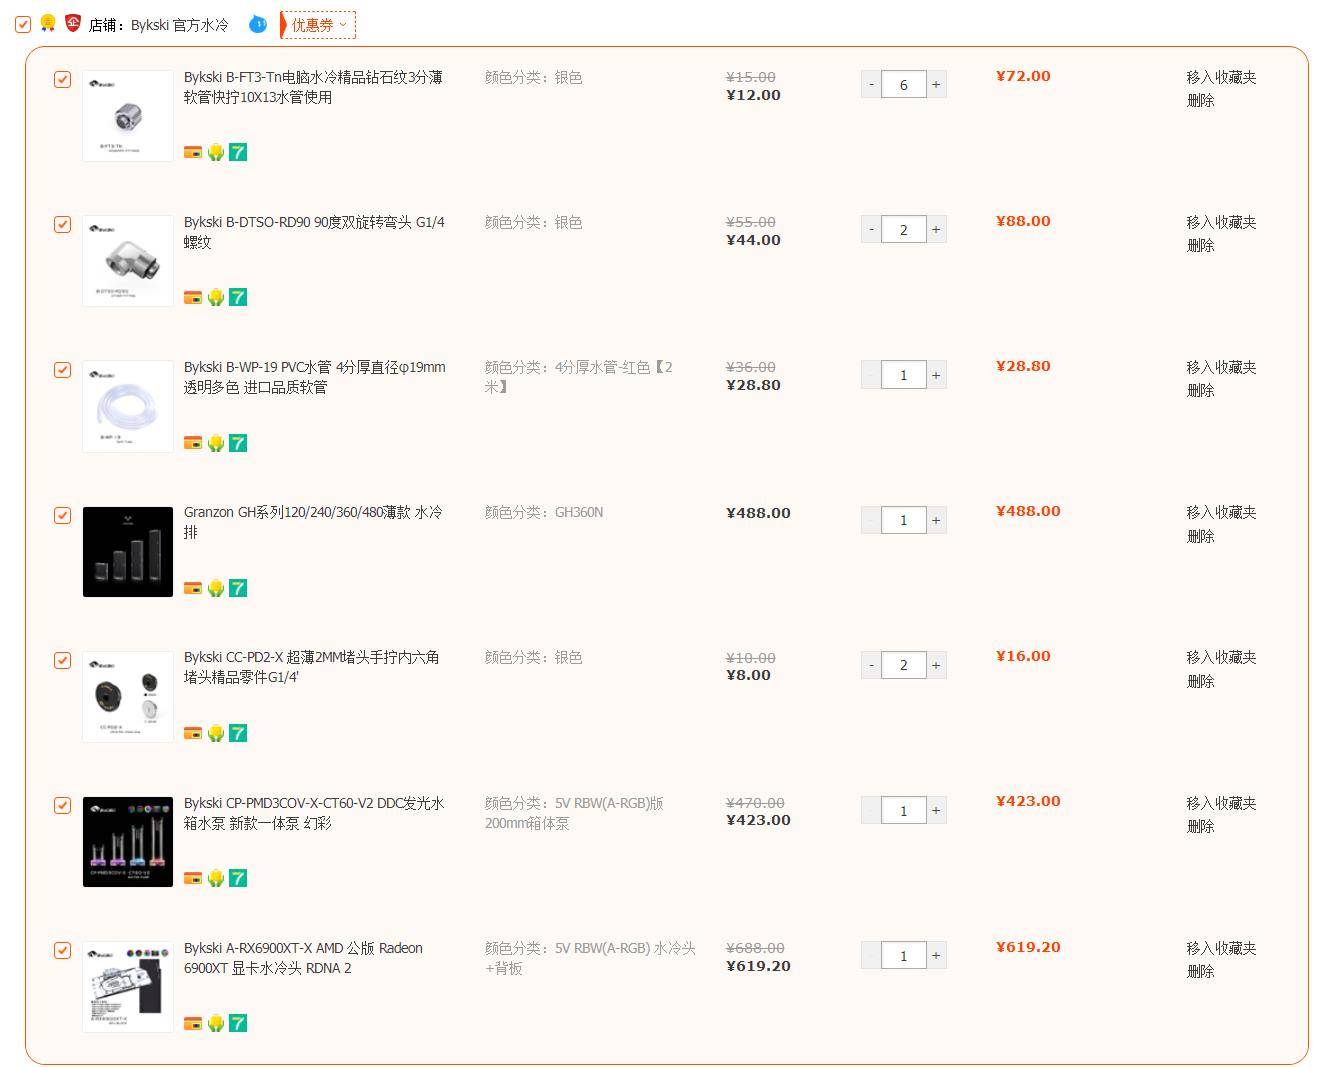This screenshot has width=1330, height=1067.
Task: Open the Bykski 官方水冷 store link
Action: [x=180, y=25]
